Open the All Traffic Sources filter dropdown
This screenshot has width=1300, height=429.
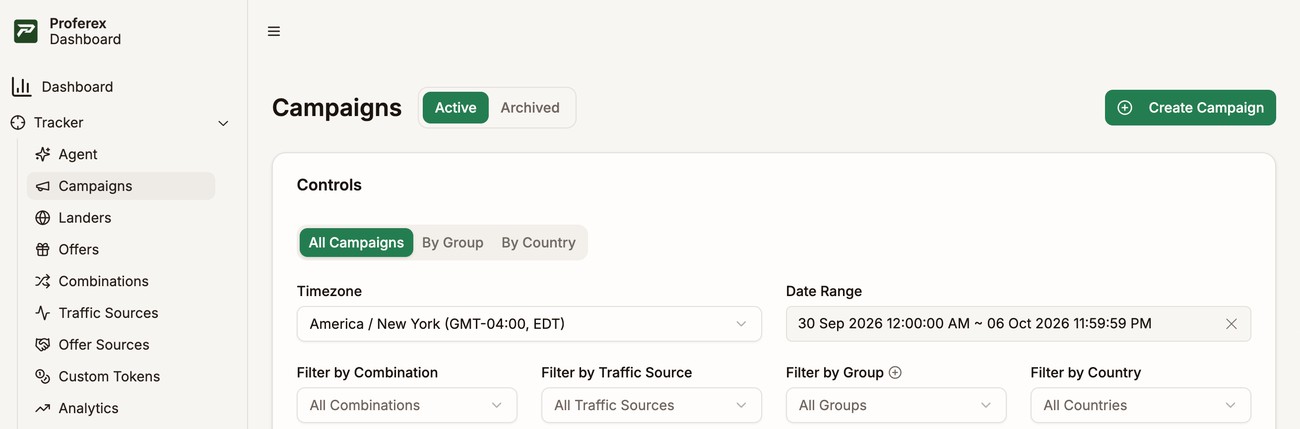651,405
